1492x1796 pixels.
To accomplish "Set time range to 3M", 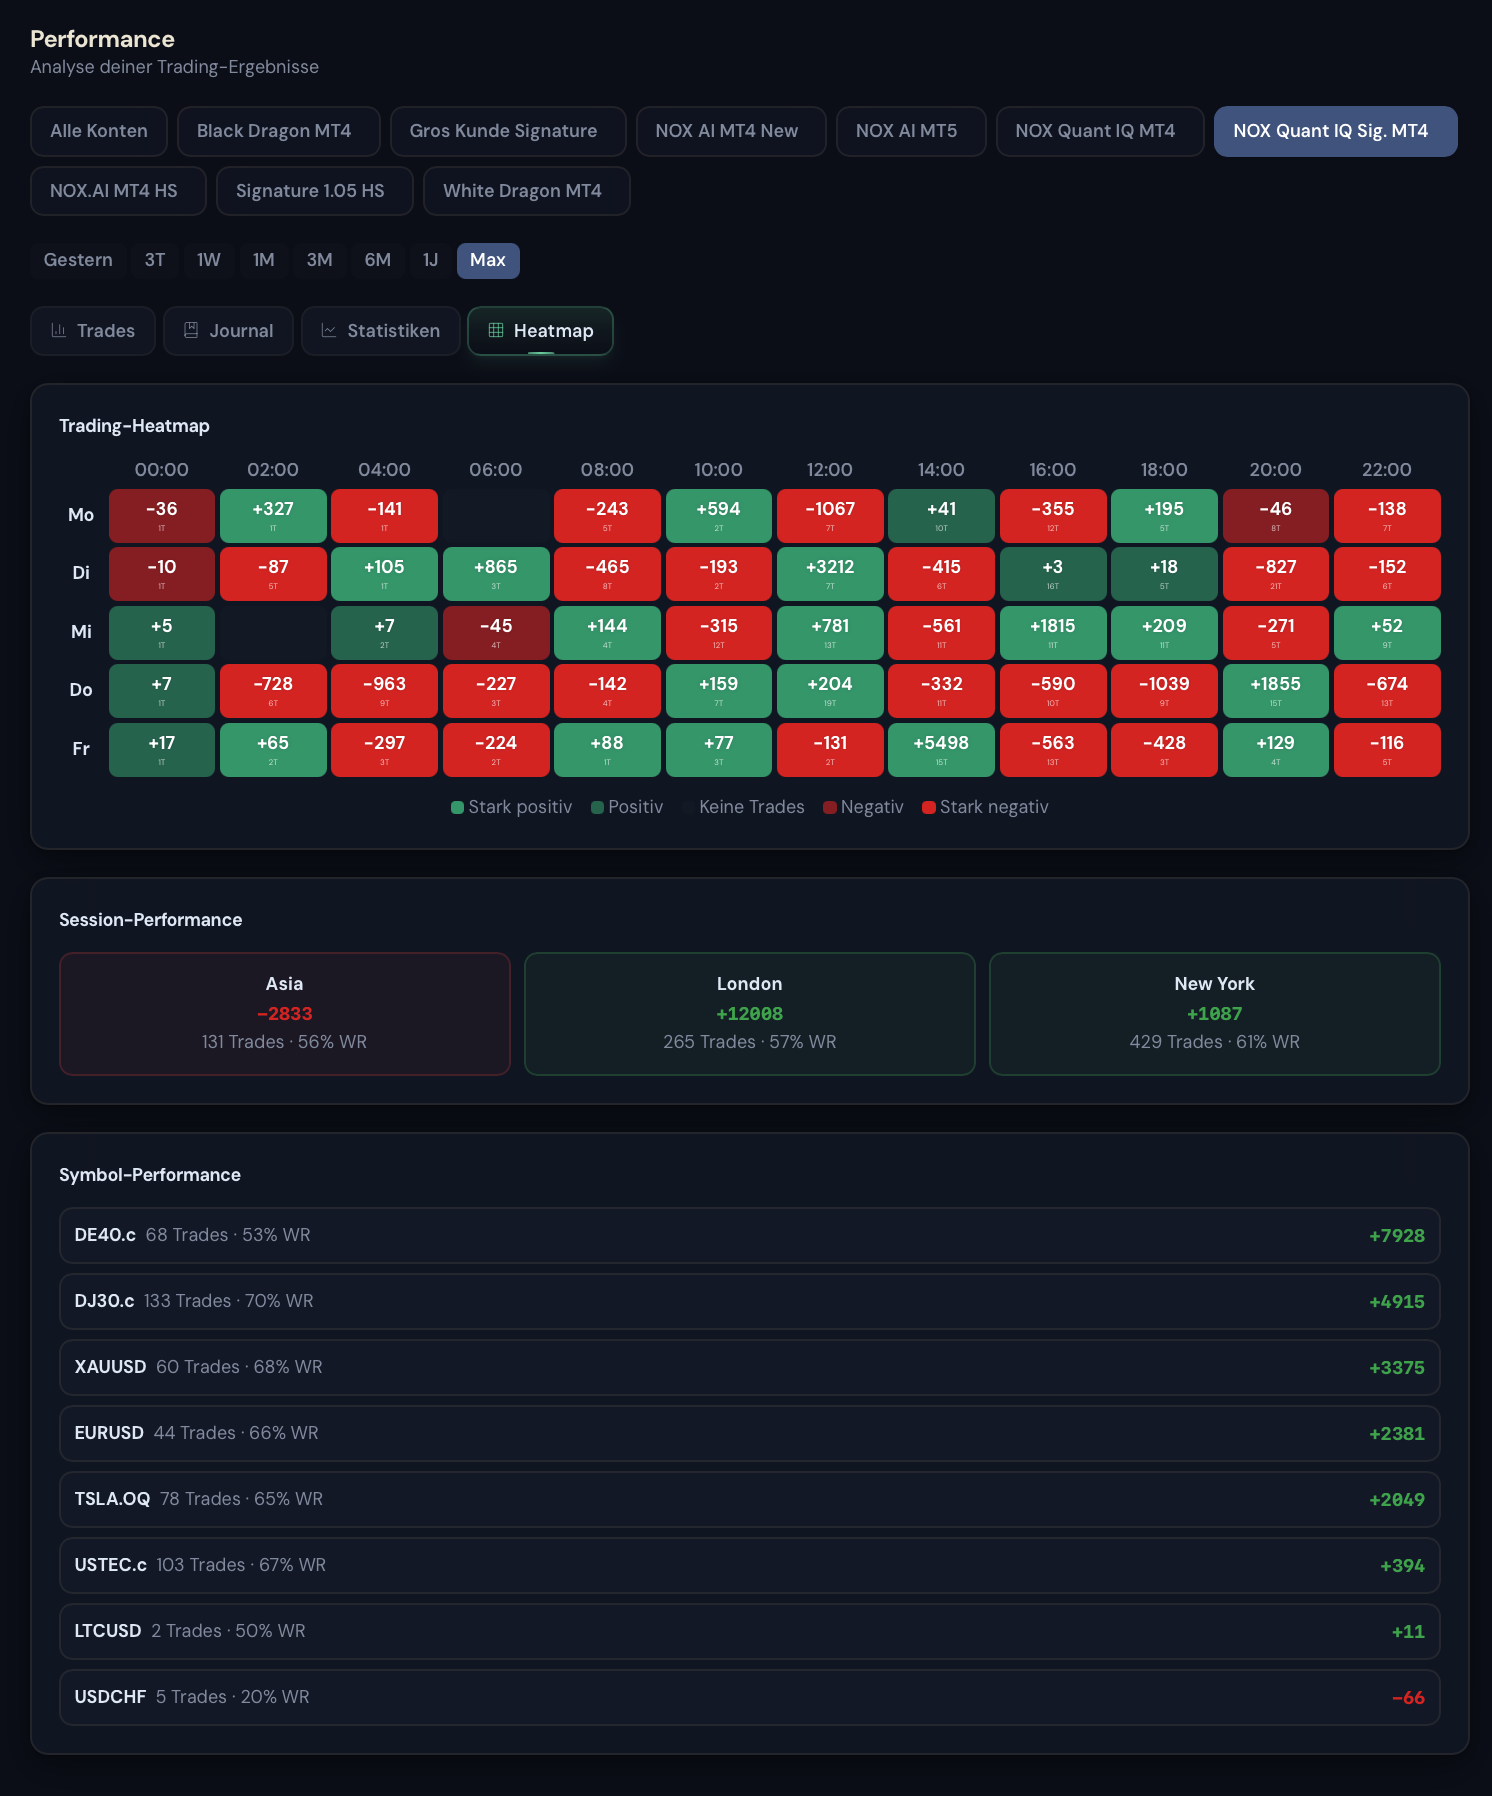I will point(320,260).
